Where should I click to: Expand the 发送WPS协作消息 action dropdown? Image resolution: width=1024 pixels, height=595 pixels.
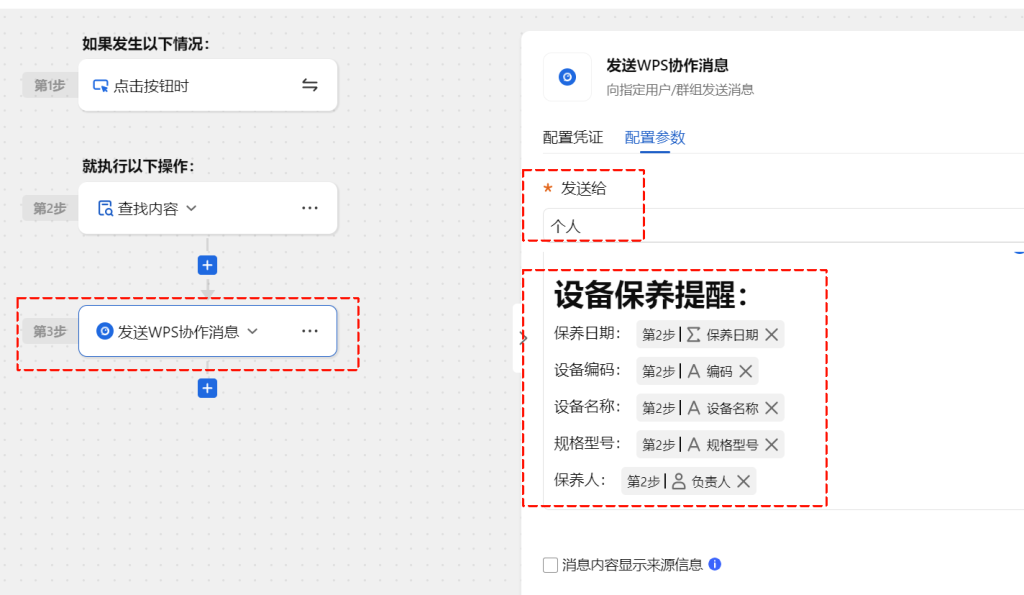tap(253, 331)
